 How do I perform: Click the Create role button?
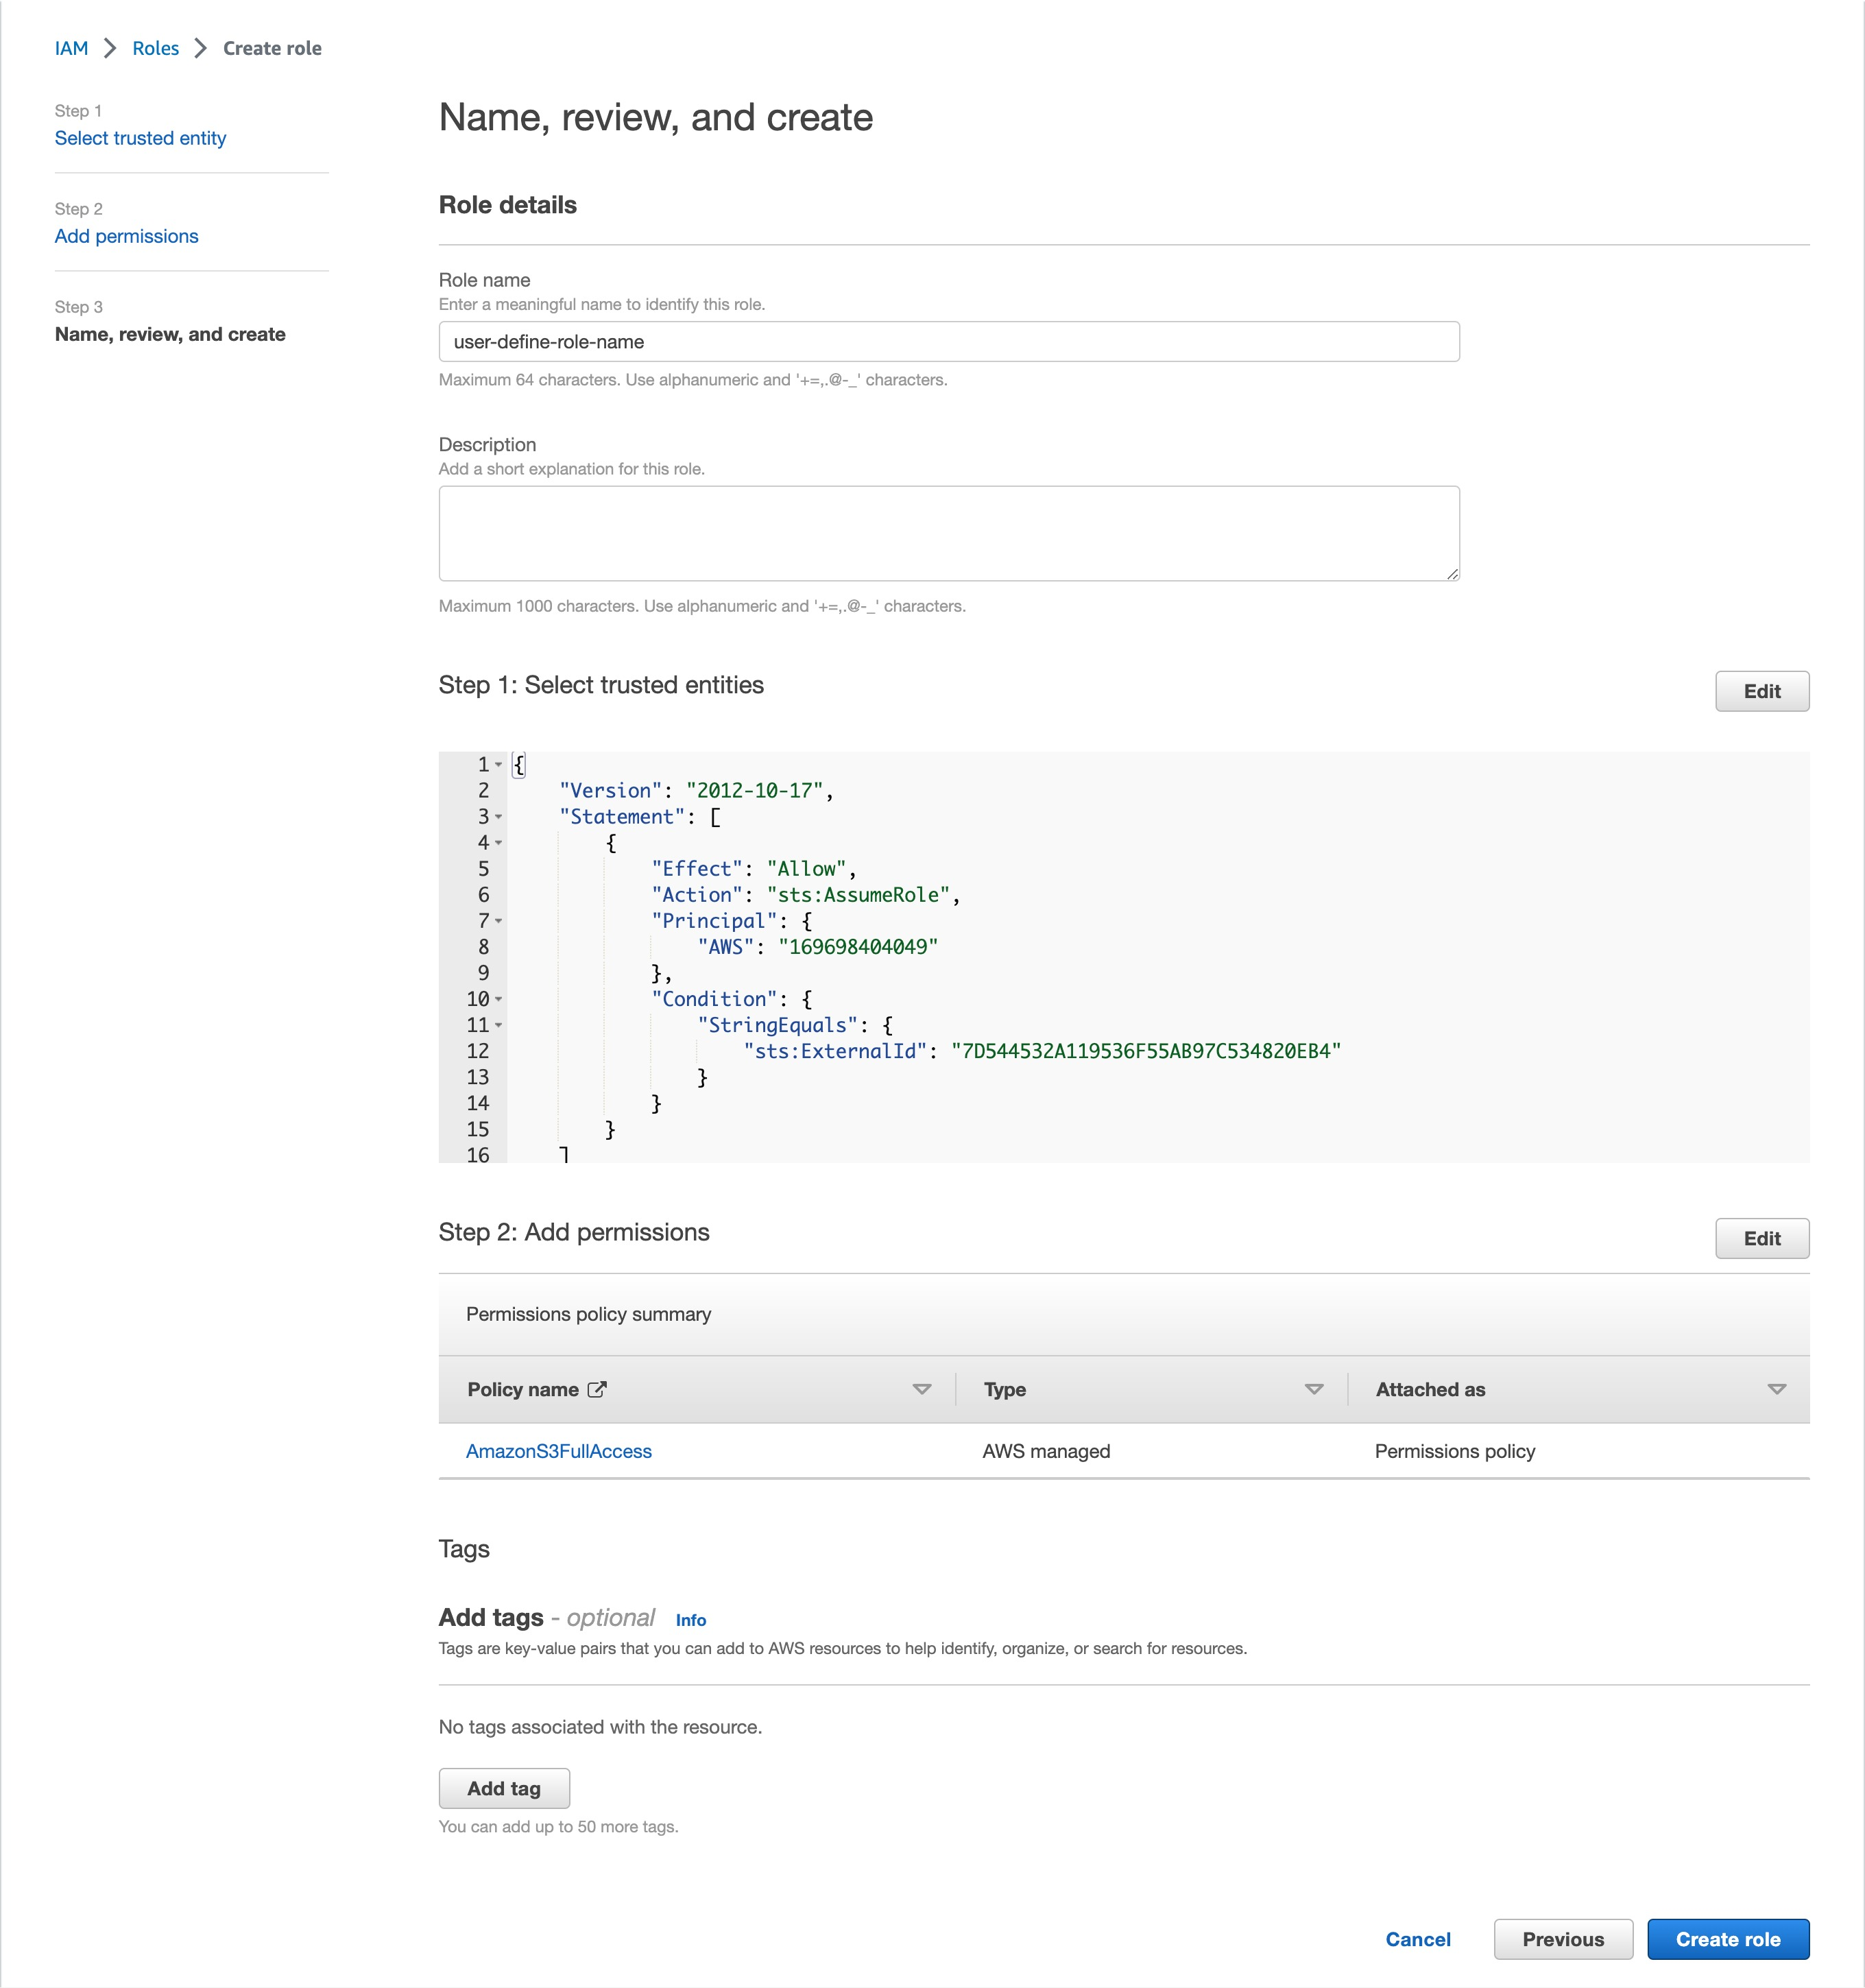click(x=1727, y=1939)
